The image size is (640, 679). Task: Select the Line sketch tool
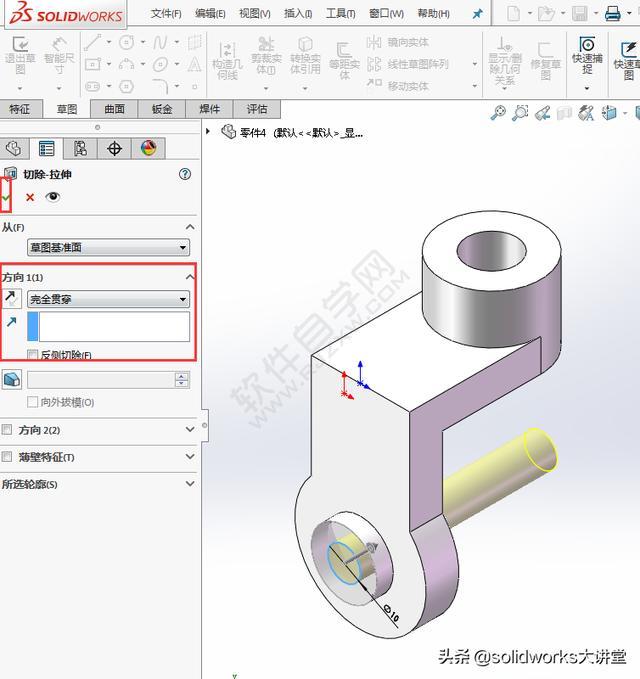[93, 42]
